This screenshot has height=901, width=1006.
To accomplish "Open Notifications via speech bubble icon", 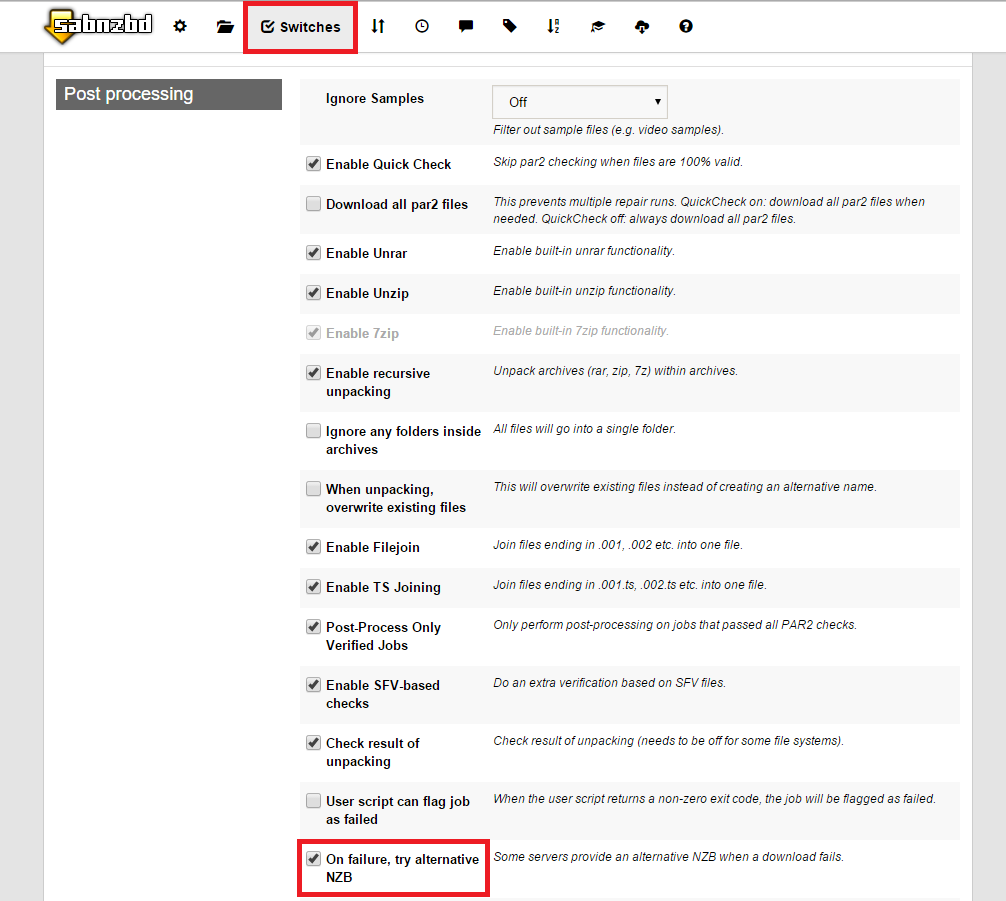I will tap(466, 27).
